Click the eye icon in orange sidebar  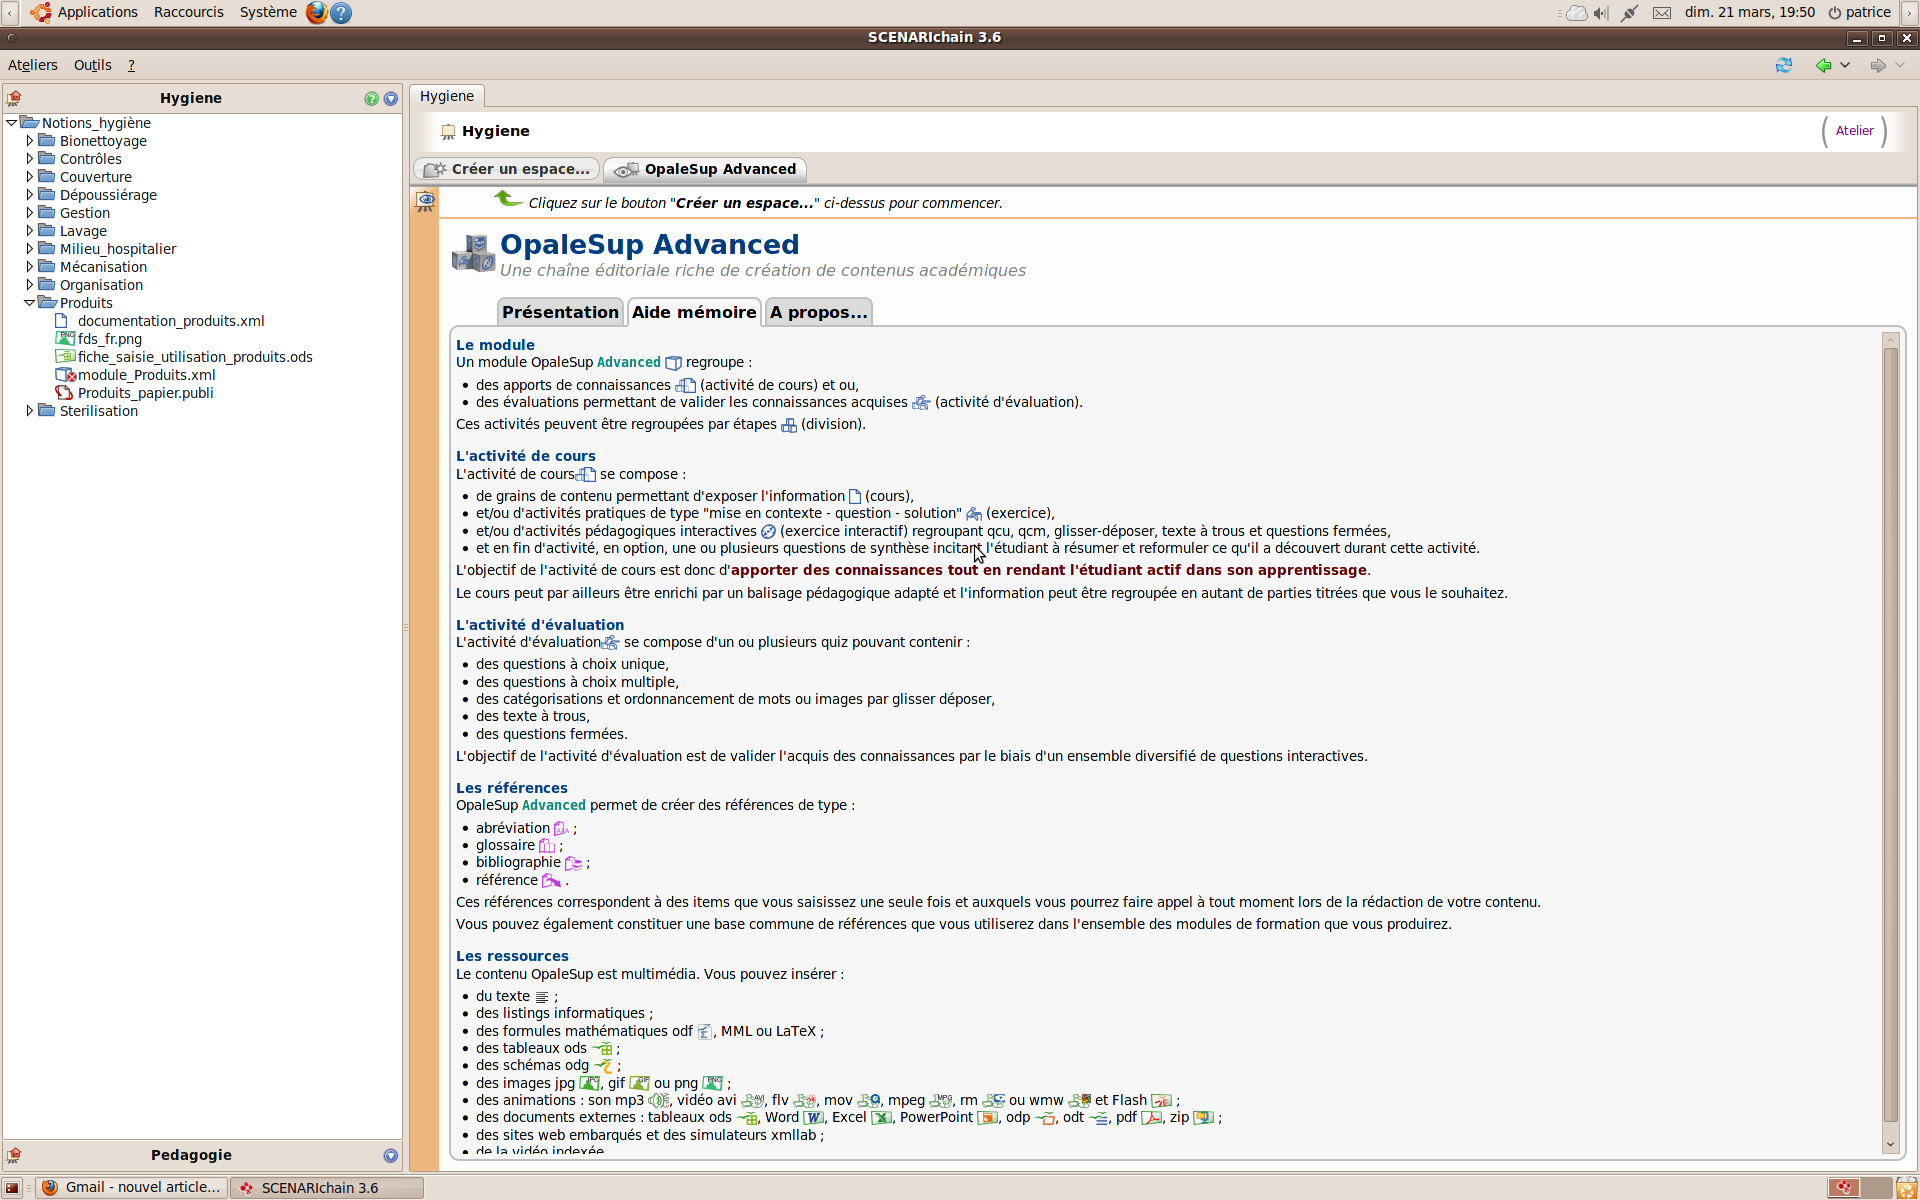(x=426, y=201)
